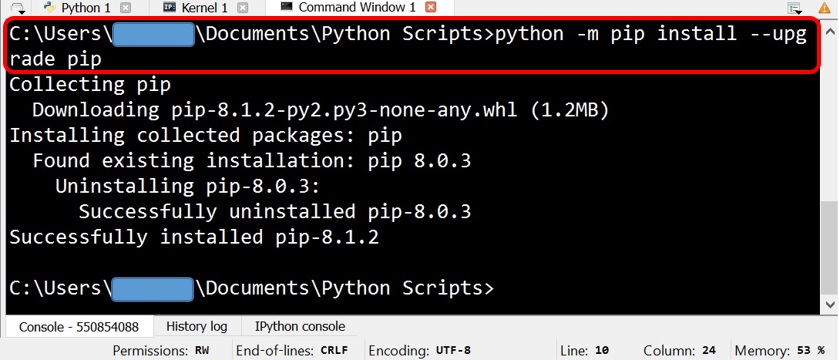Select the Console - 550854088 tab

pyautogui.click(x=79, y=327)
